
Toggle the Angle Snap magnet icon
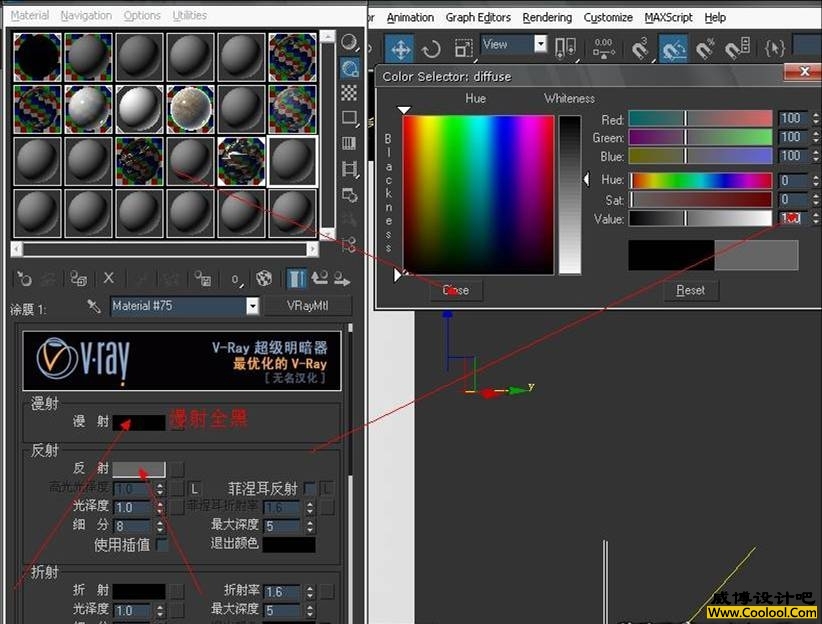[674, 48]
